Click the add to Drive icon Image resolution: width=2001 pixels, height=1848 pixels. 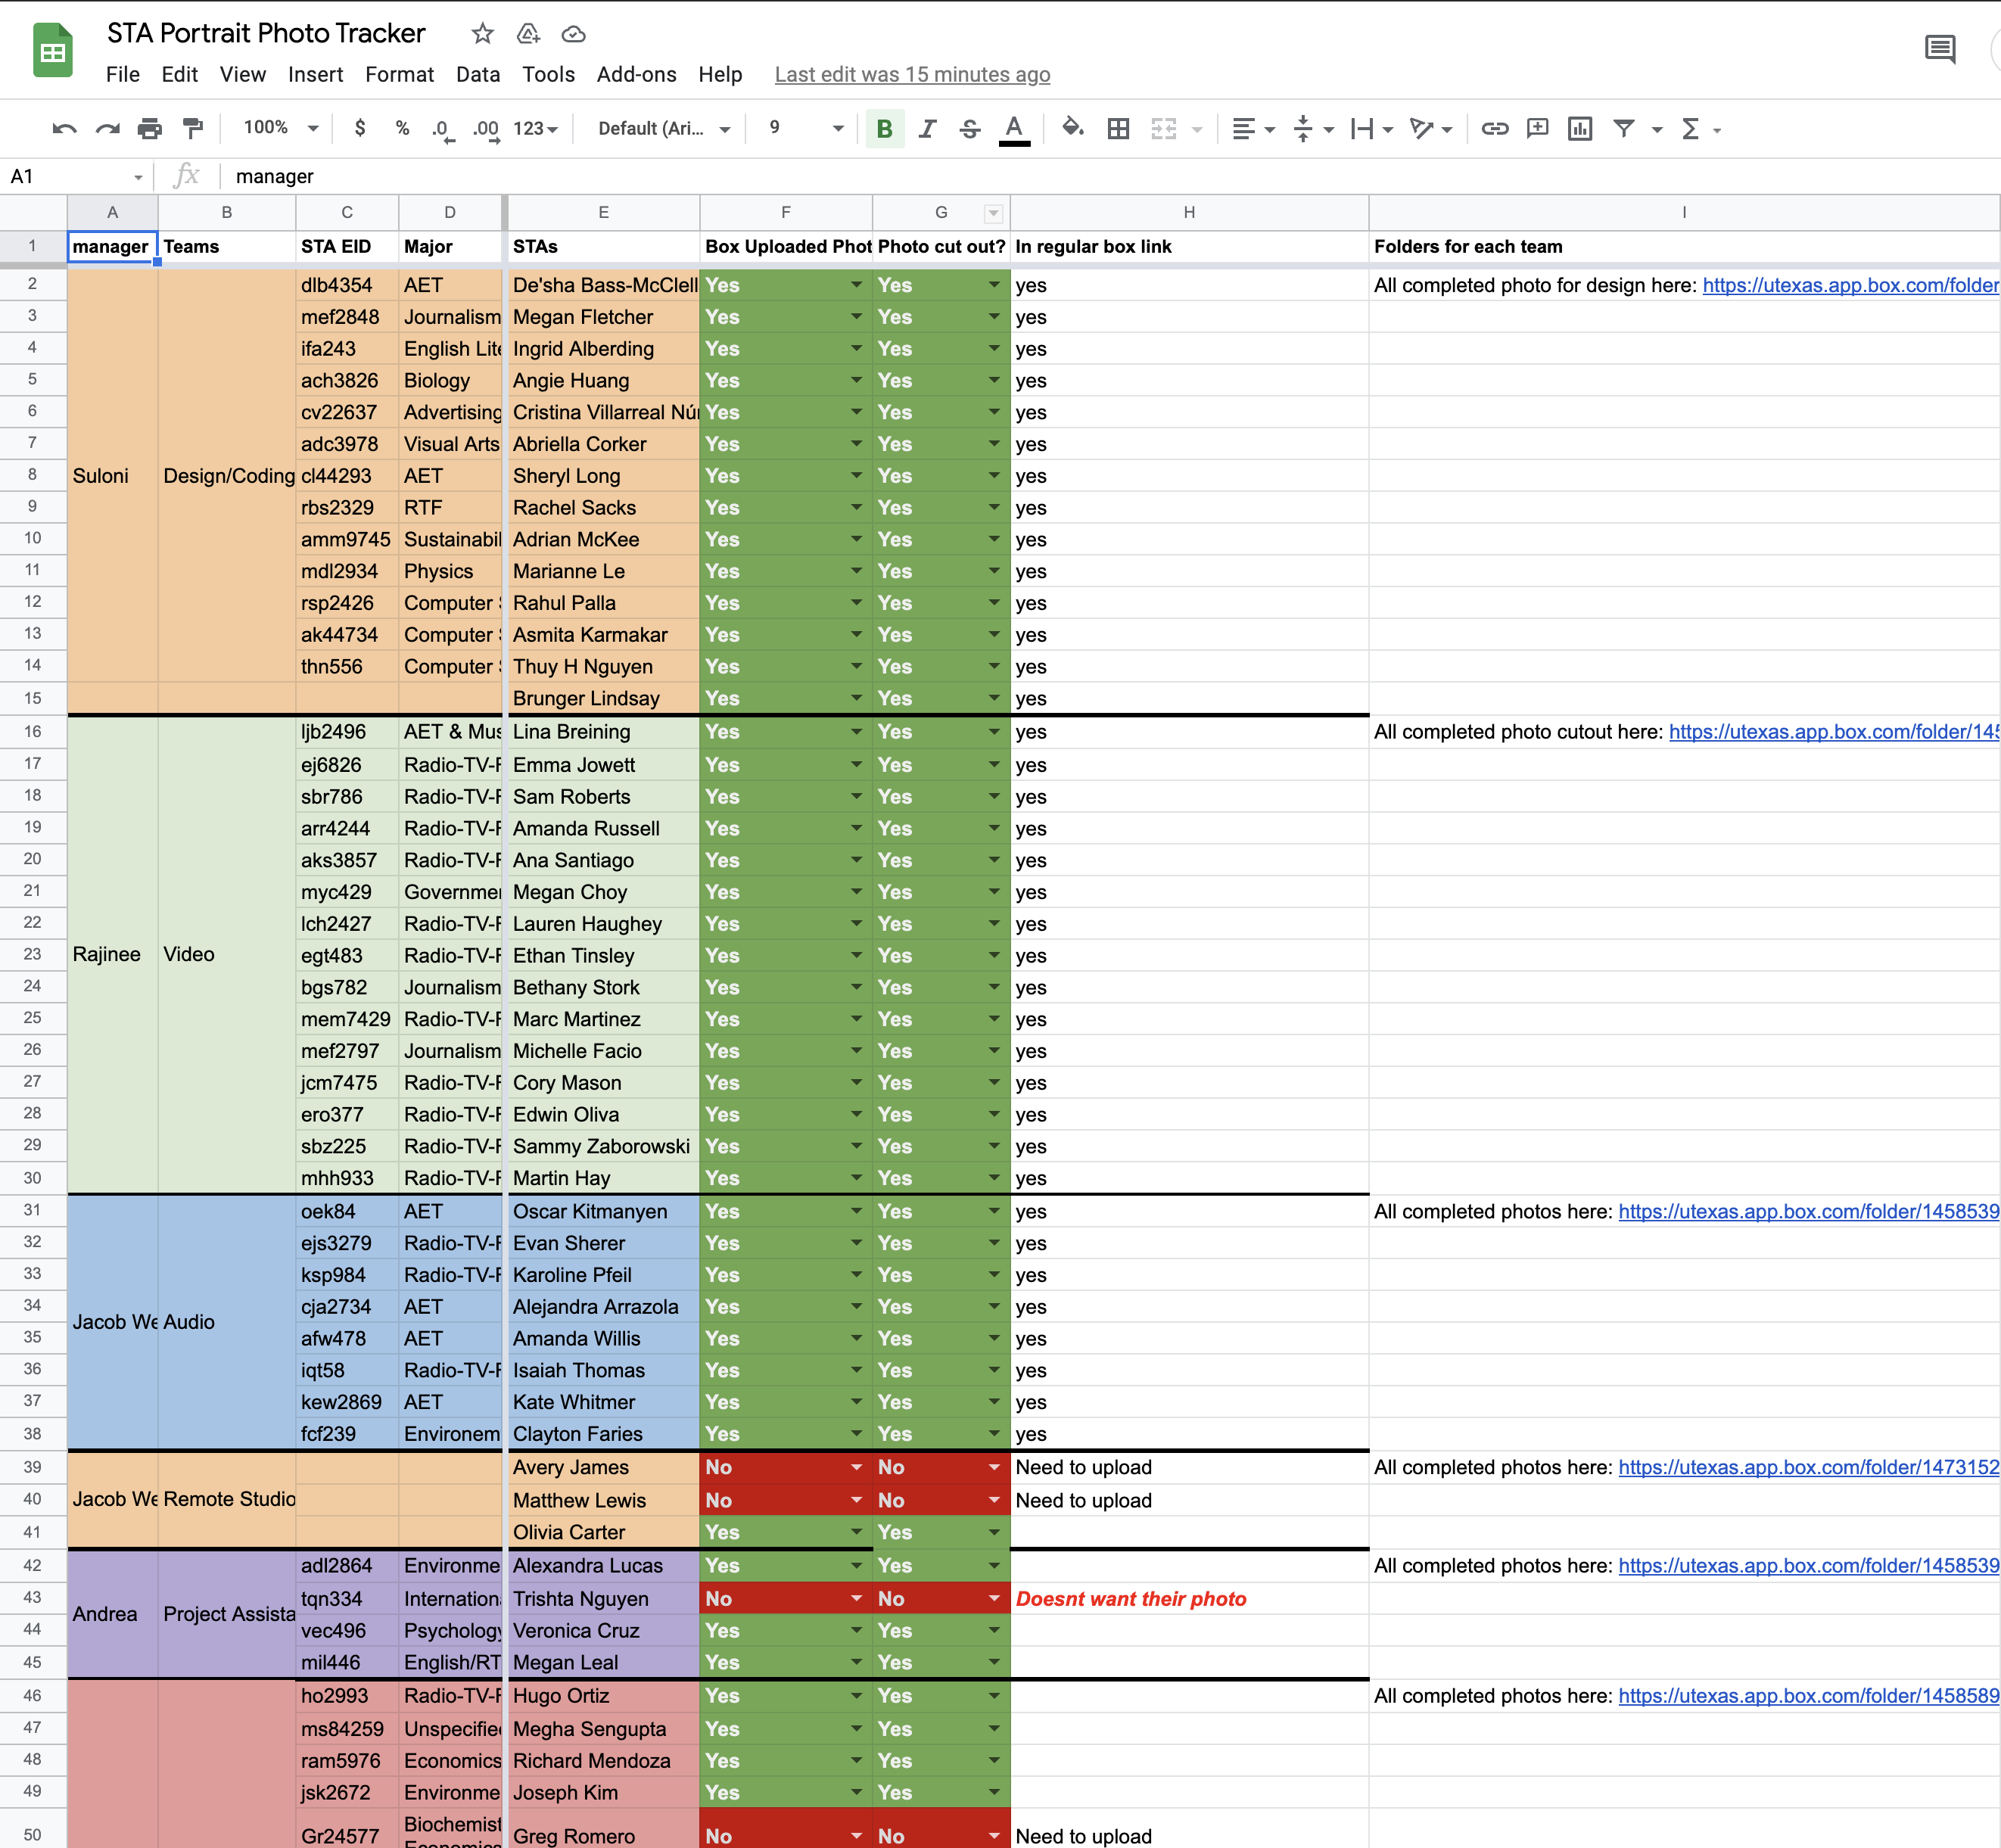528,33
